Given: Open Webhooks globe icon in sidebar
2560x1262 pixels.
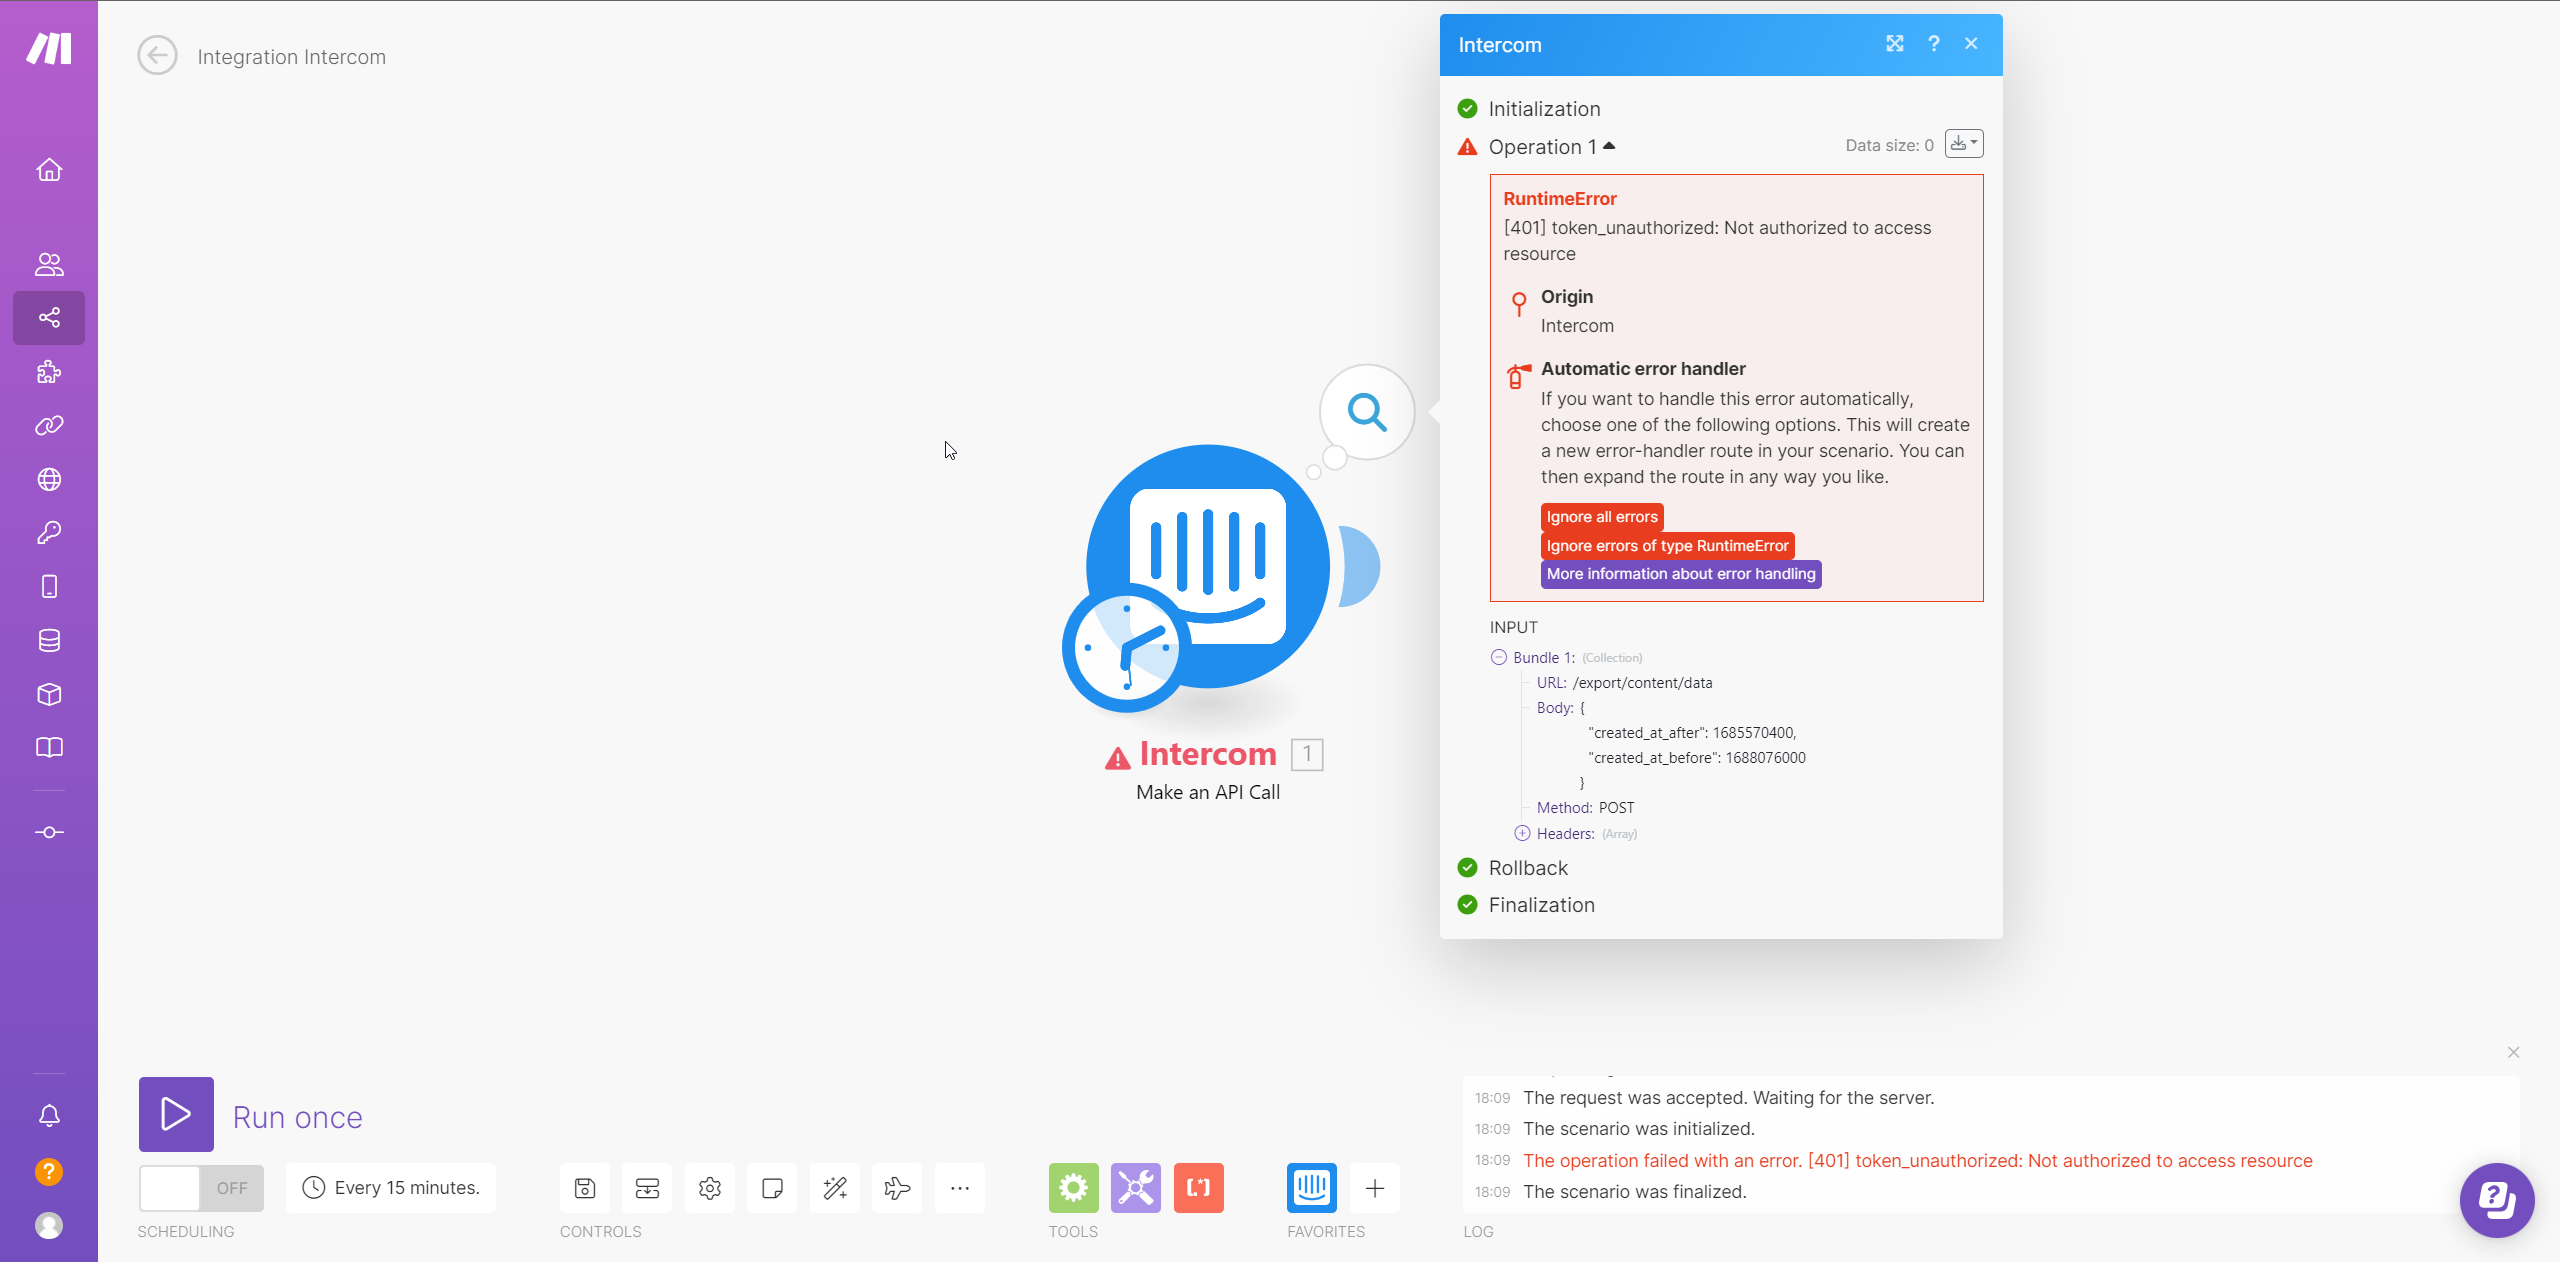Looking at the screenshot, I should tap(49, 480).
